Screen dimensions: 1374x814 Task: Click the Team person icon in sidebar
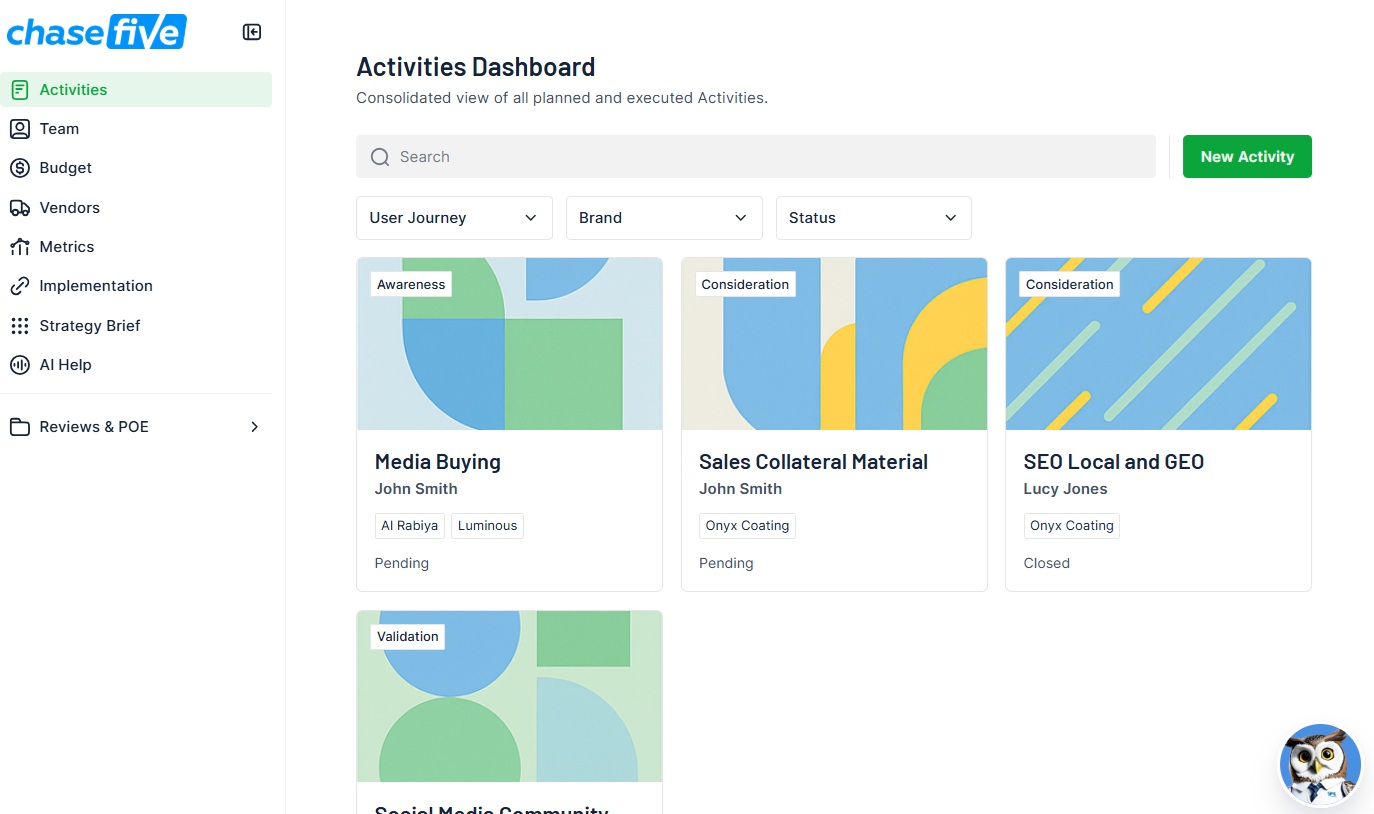[19, 129]
